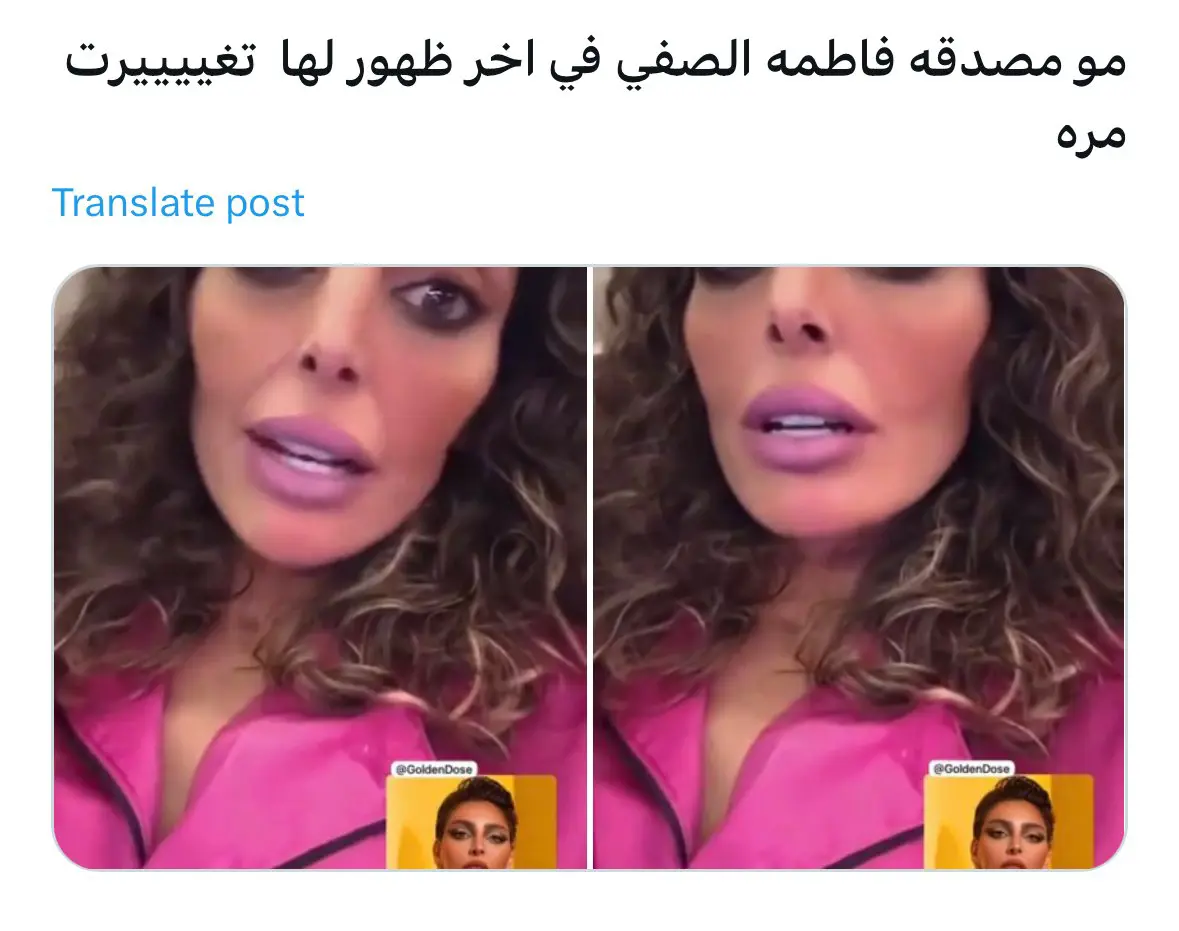Viewport: 1179px width, 931px height.
Task: Click the purple lips in the right photo
Action: [x=806, y=429]
